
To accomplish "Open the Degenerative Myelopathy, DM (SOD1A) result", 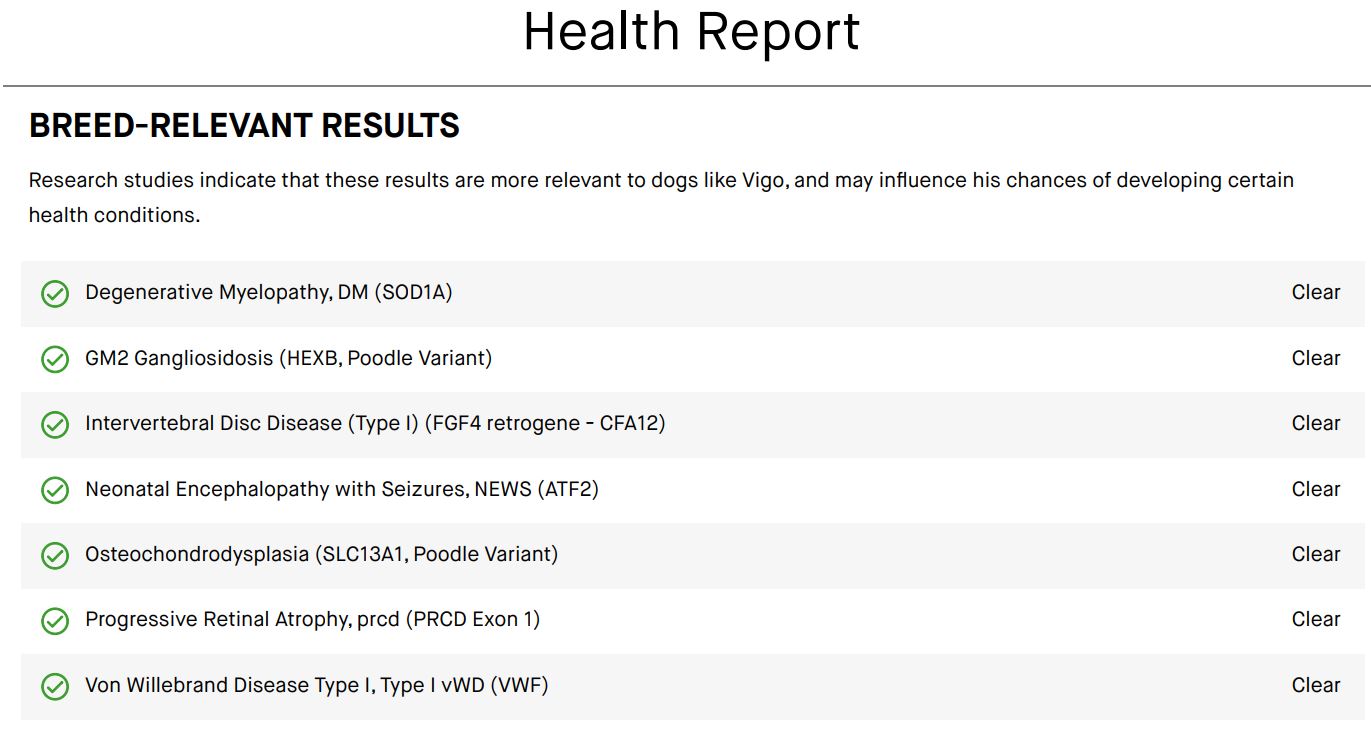I will click(x=268, y=293).
